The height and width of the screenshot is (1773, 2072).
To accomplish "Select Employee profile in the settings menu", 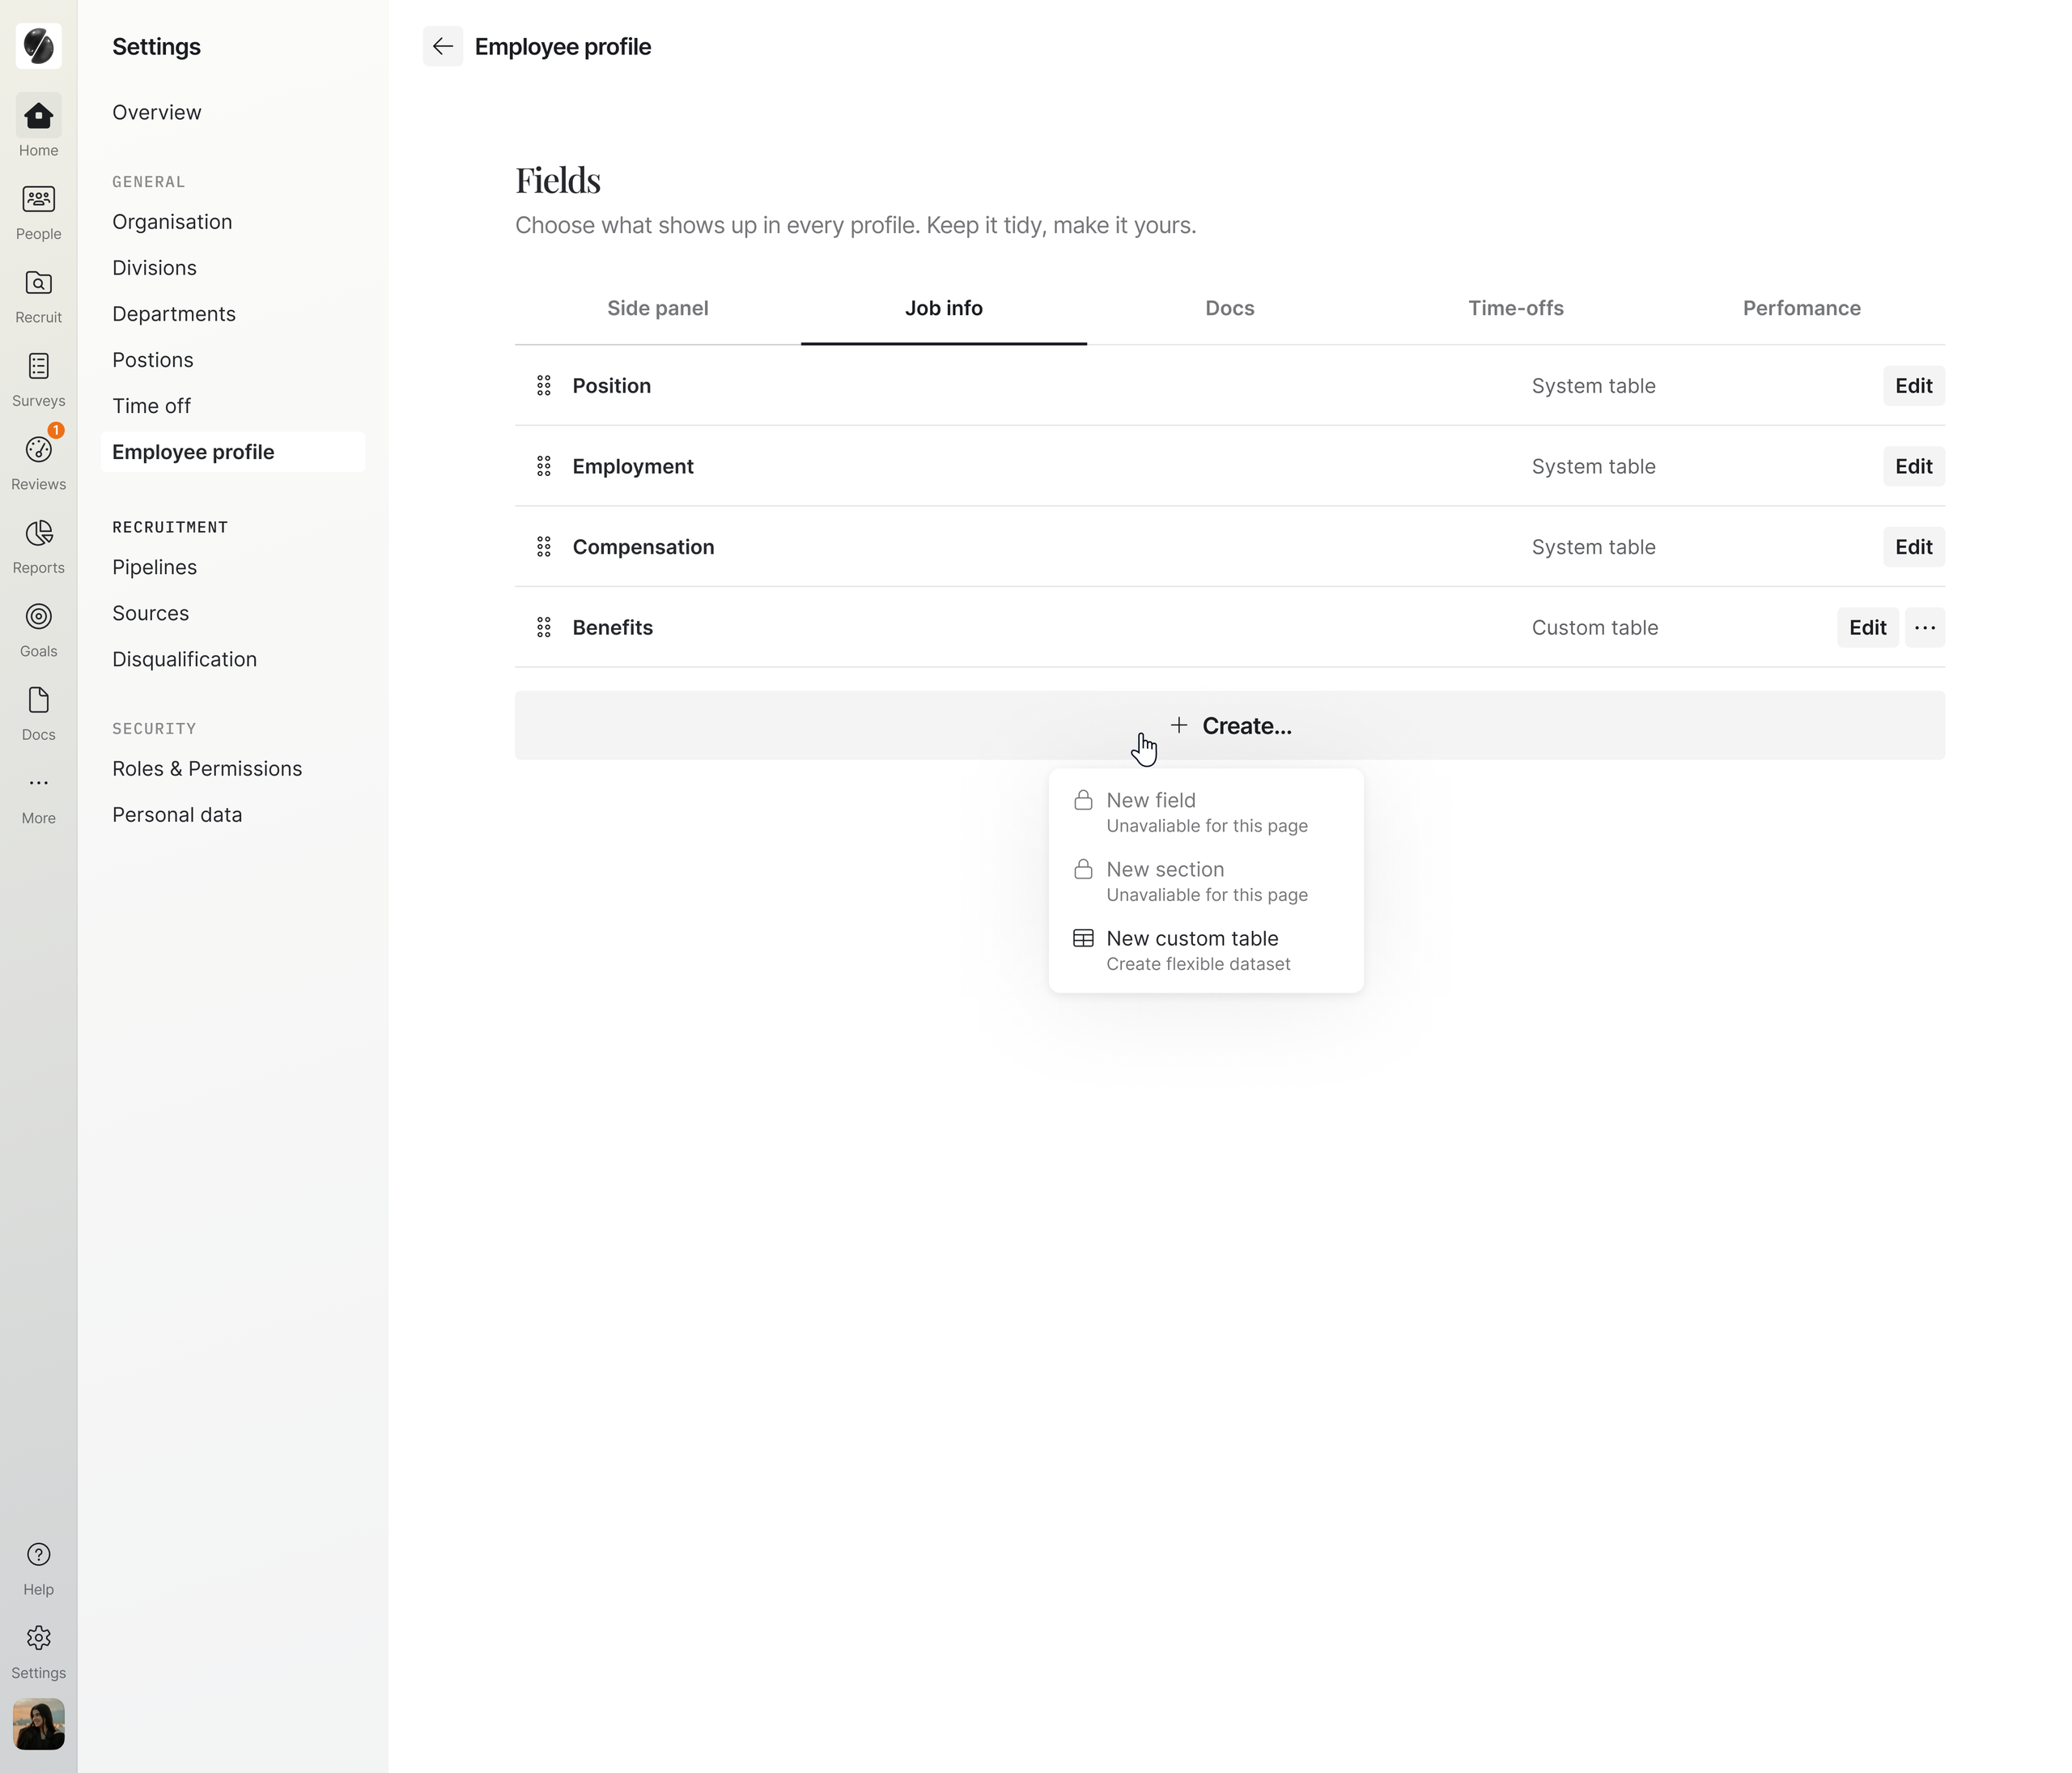I will click(x=233, y=452).
